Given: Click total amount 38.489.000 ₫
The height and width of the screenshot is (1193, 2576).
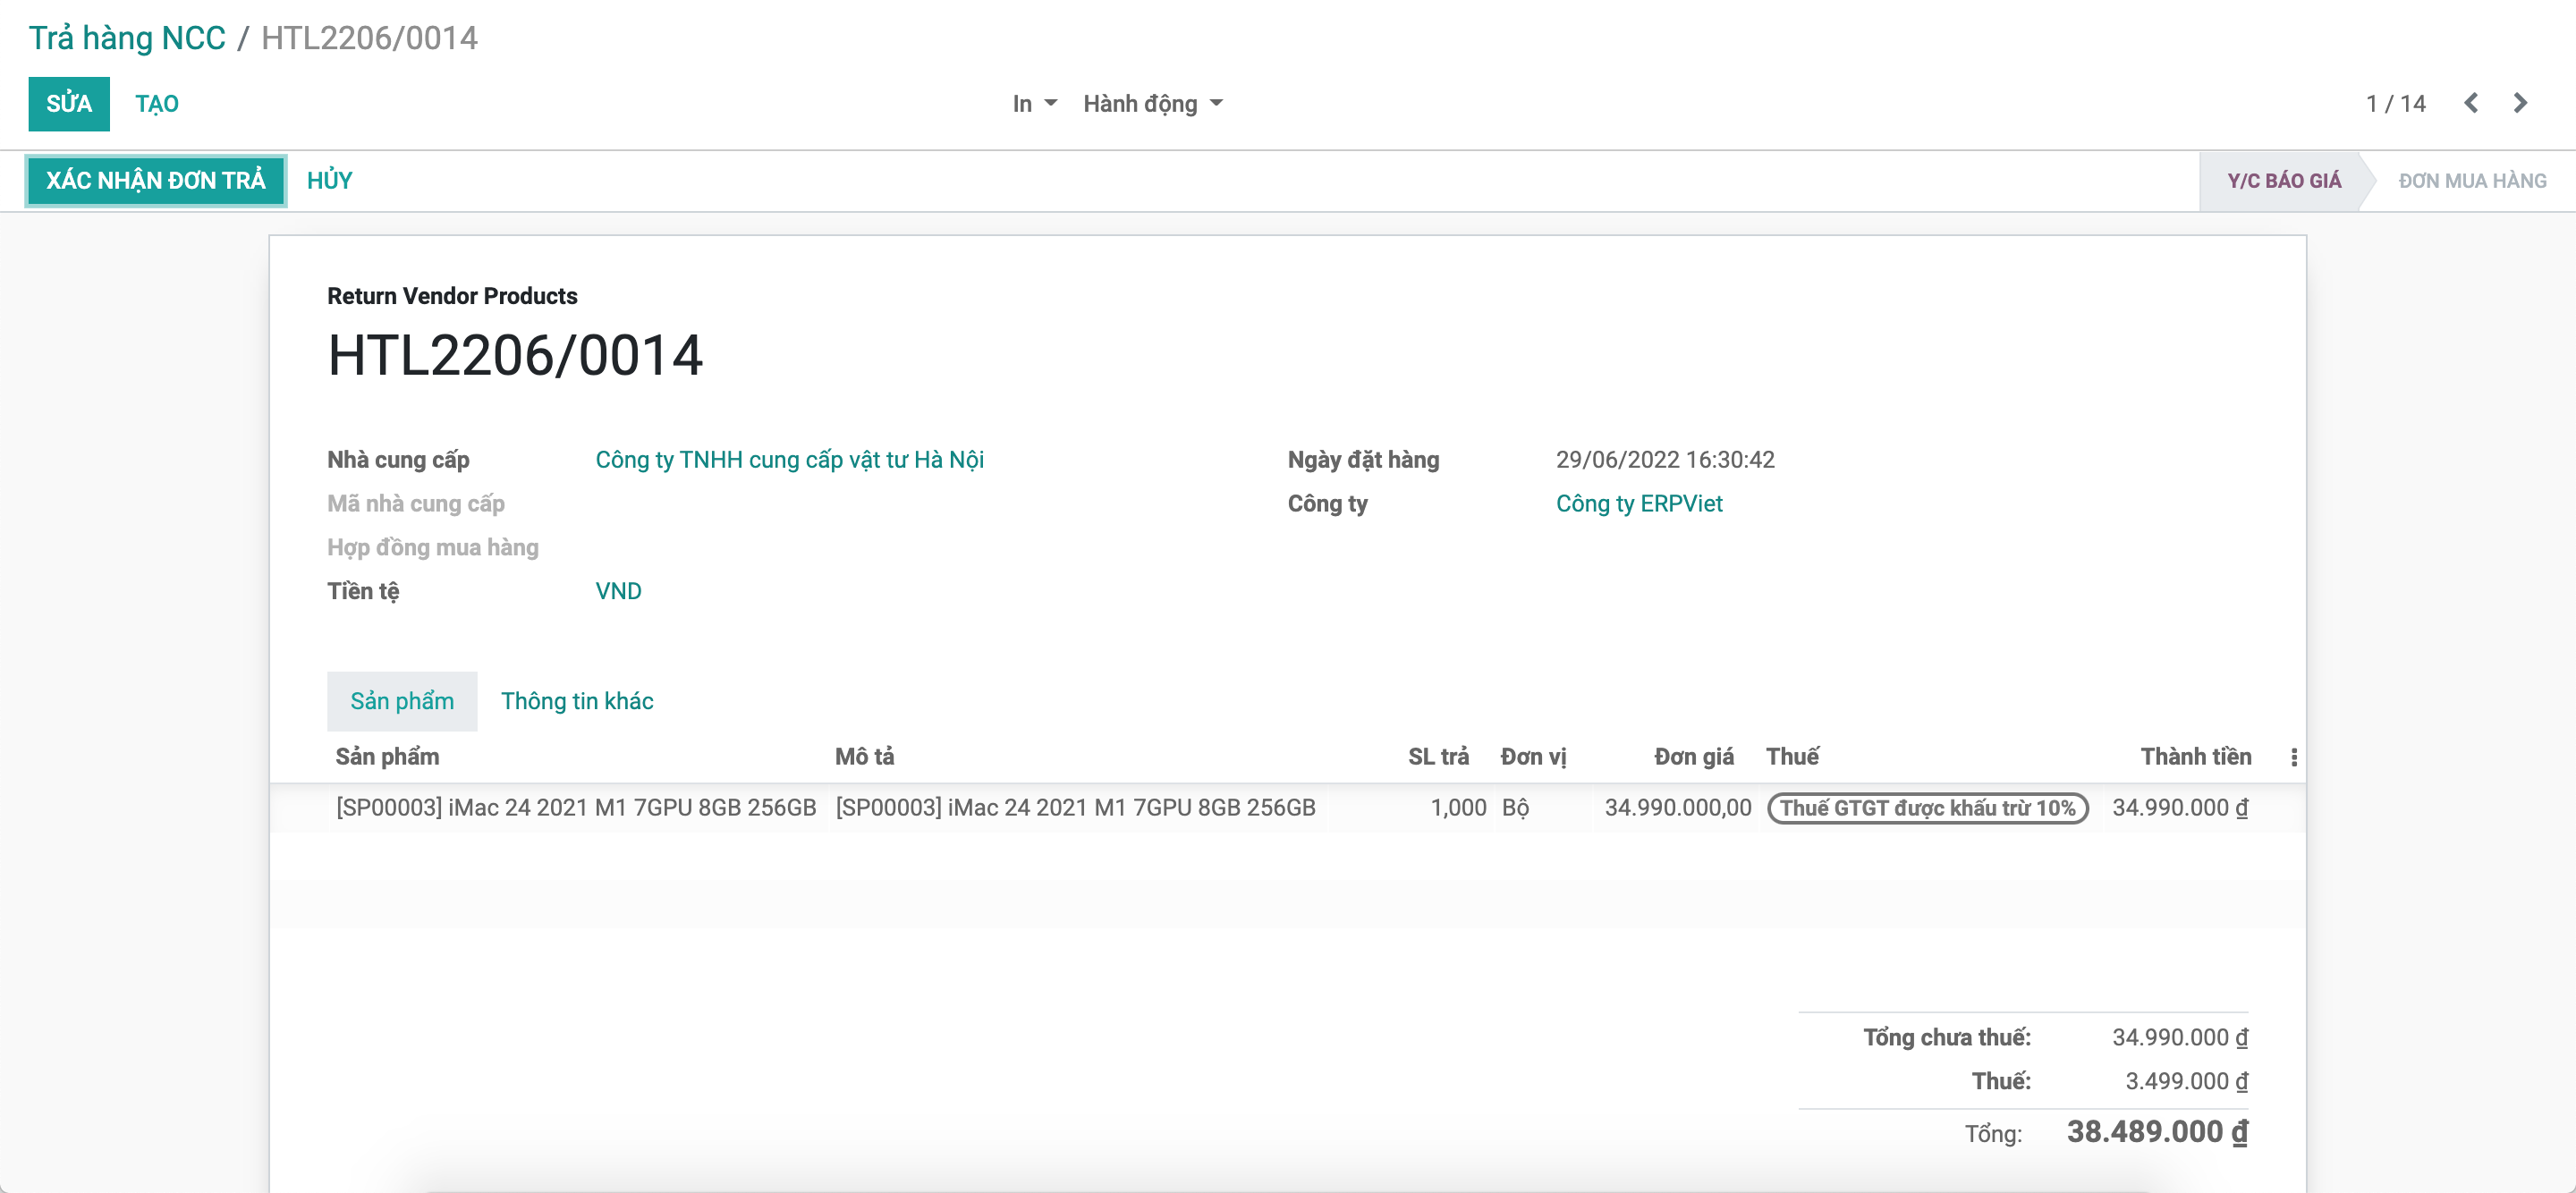Looking at the screenshot, I should click(2157, 1131).
